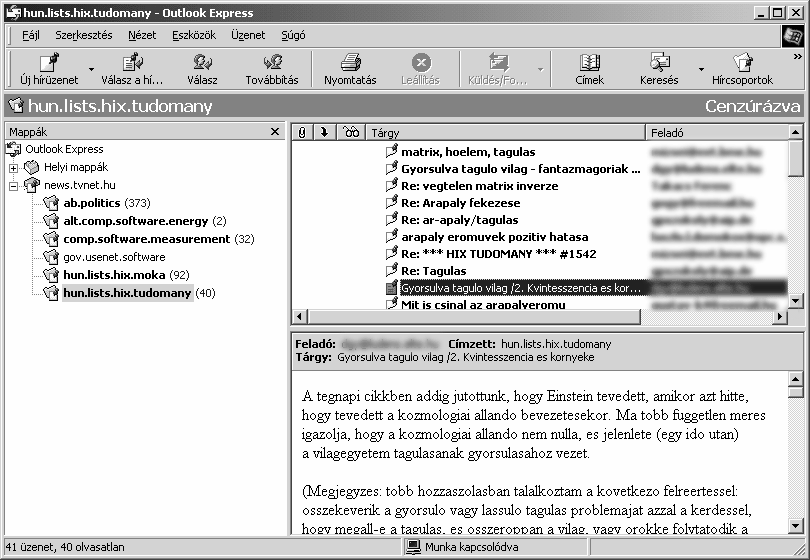
Task: Open the Fájl menu
Action: tap(30, 35)
